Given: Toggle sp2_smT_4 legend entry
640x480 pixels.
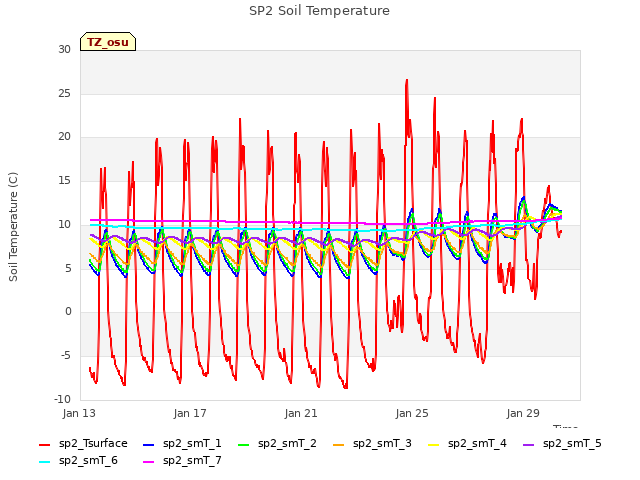Looking at the screenshot, I should pyautogui.click(x=467, y=444).
